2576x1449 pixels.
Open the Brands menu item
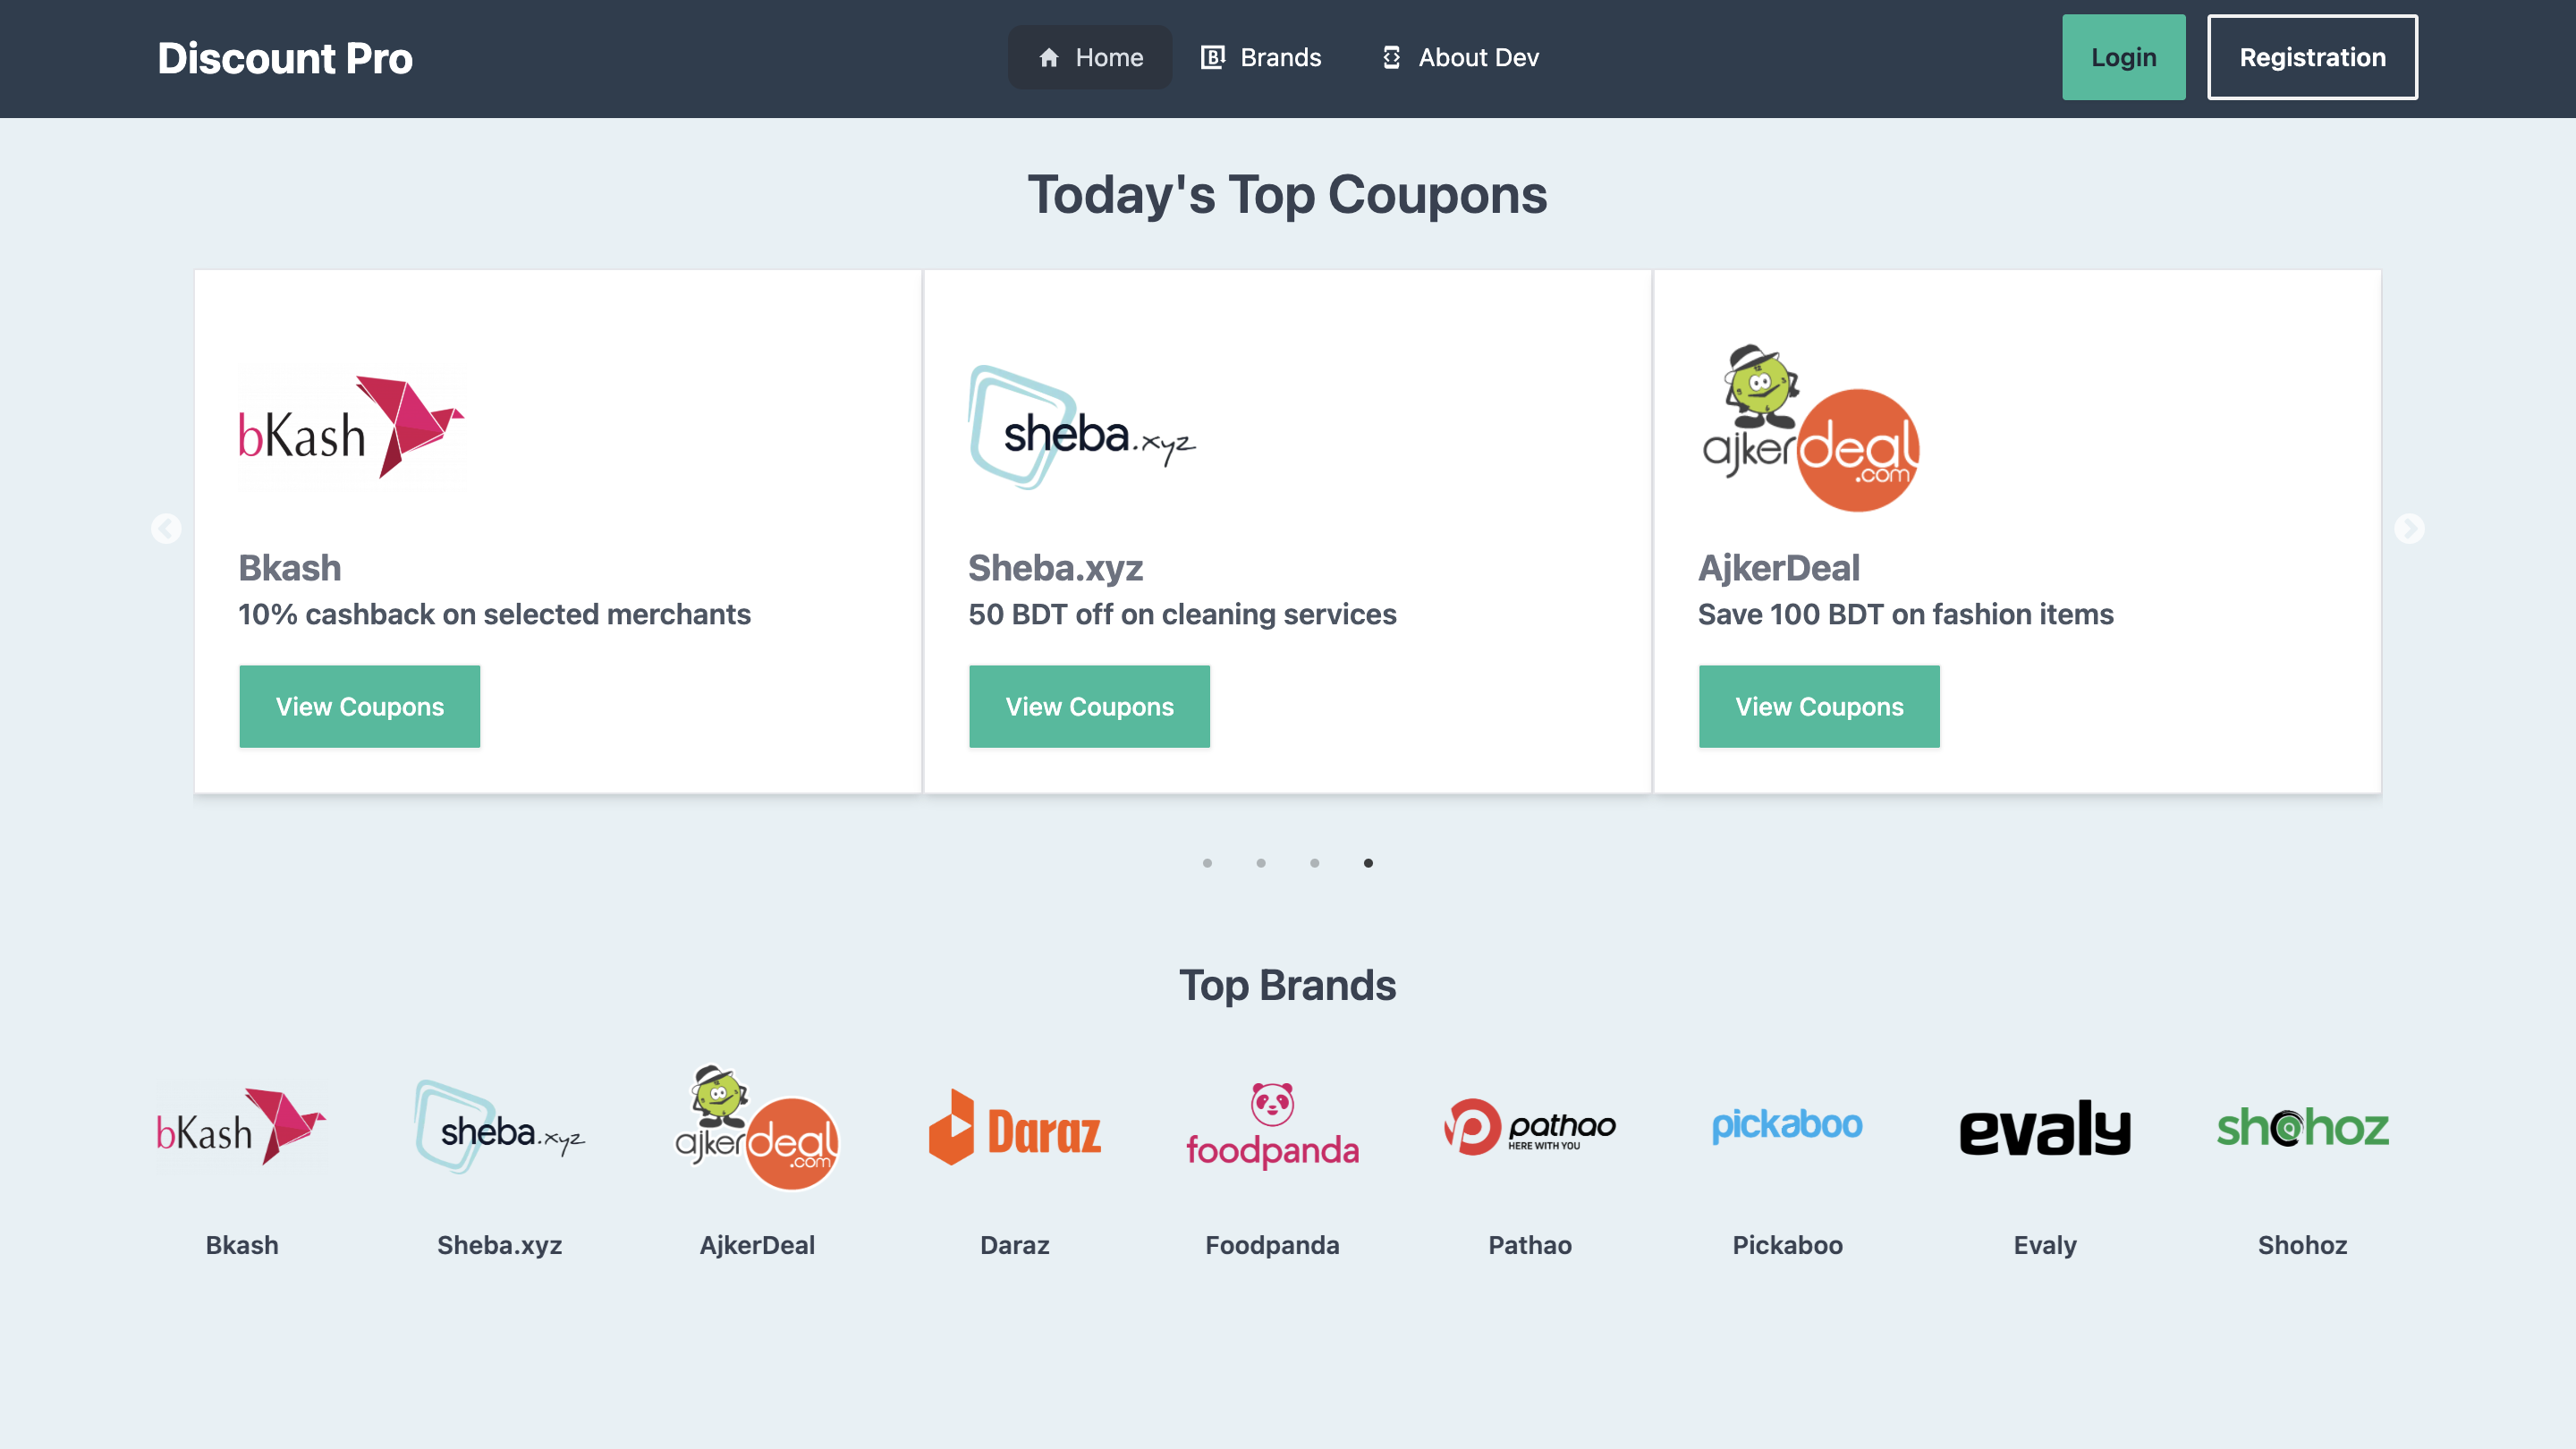(x=1261, y=57)
